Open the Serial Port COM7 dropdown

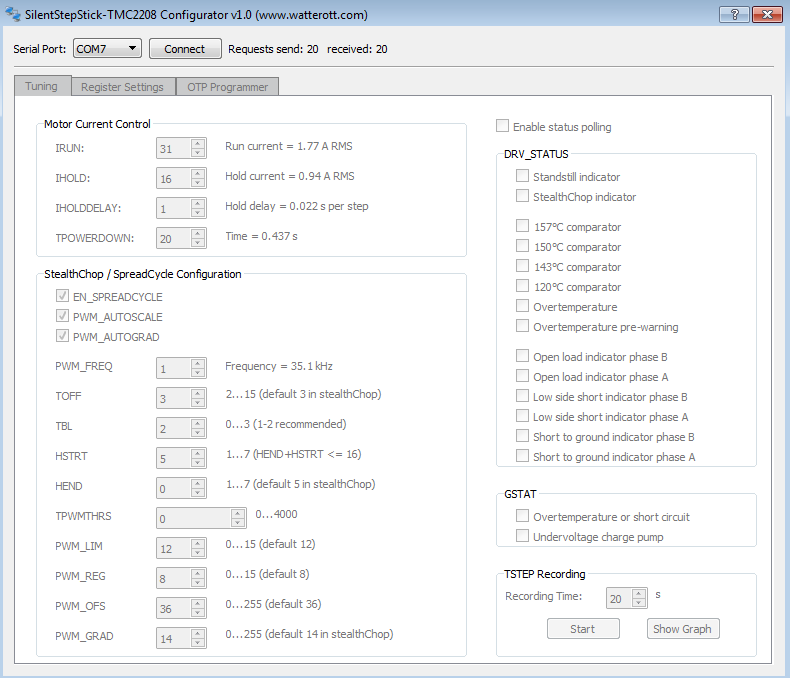107,49
